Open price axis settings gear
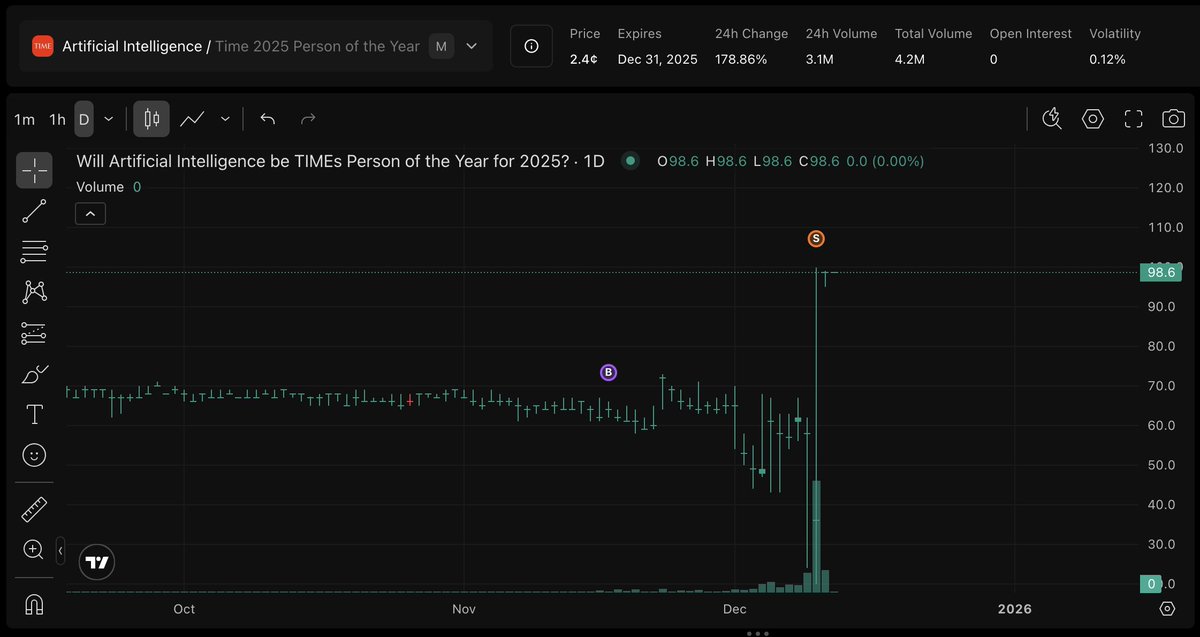 1167,608
